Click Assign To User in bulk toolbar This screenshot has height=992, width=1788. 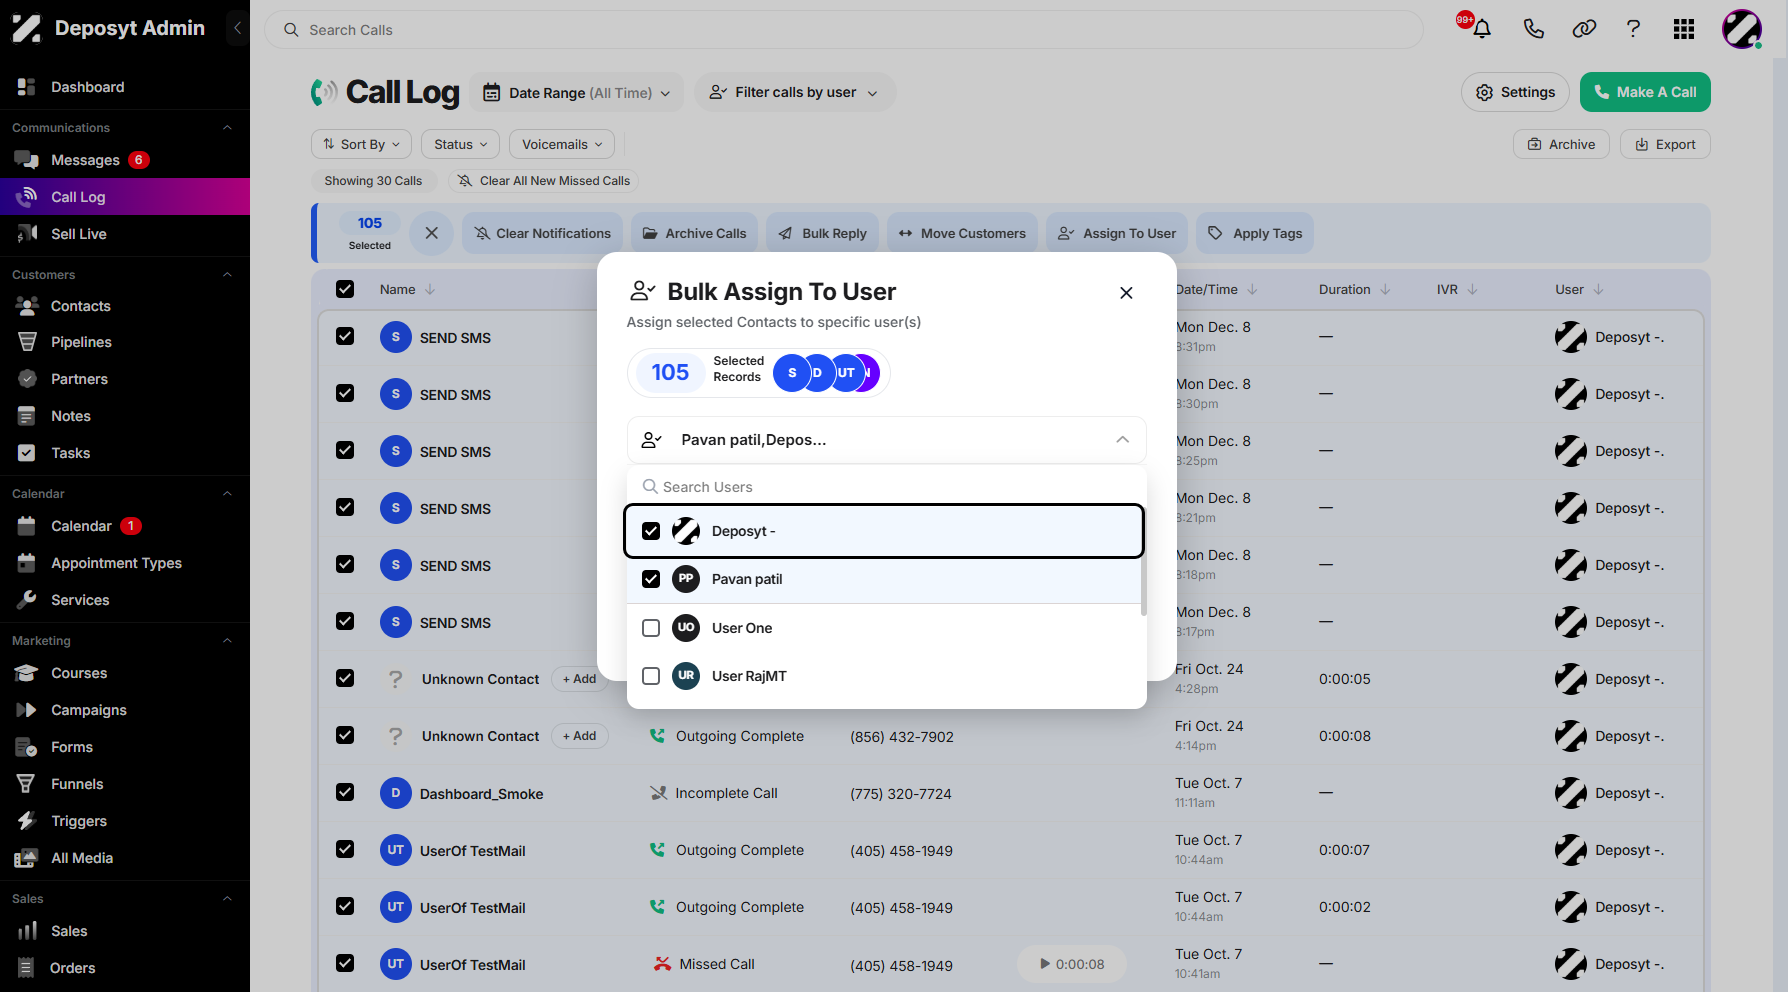tap(1117, 233)
